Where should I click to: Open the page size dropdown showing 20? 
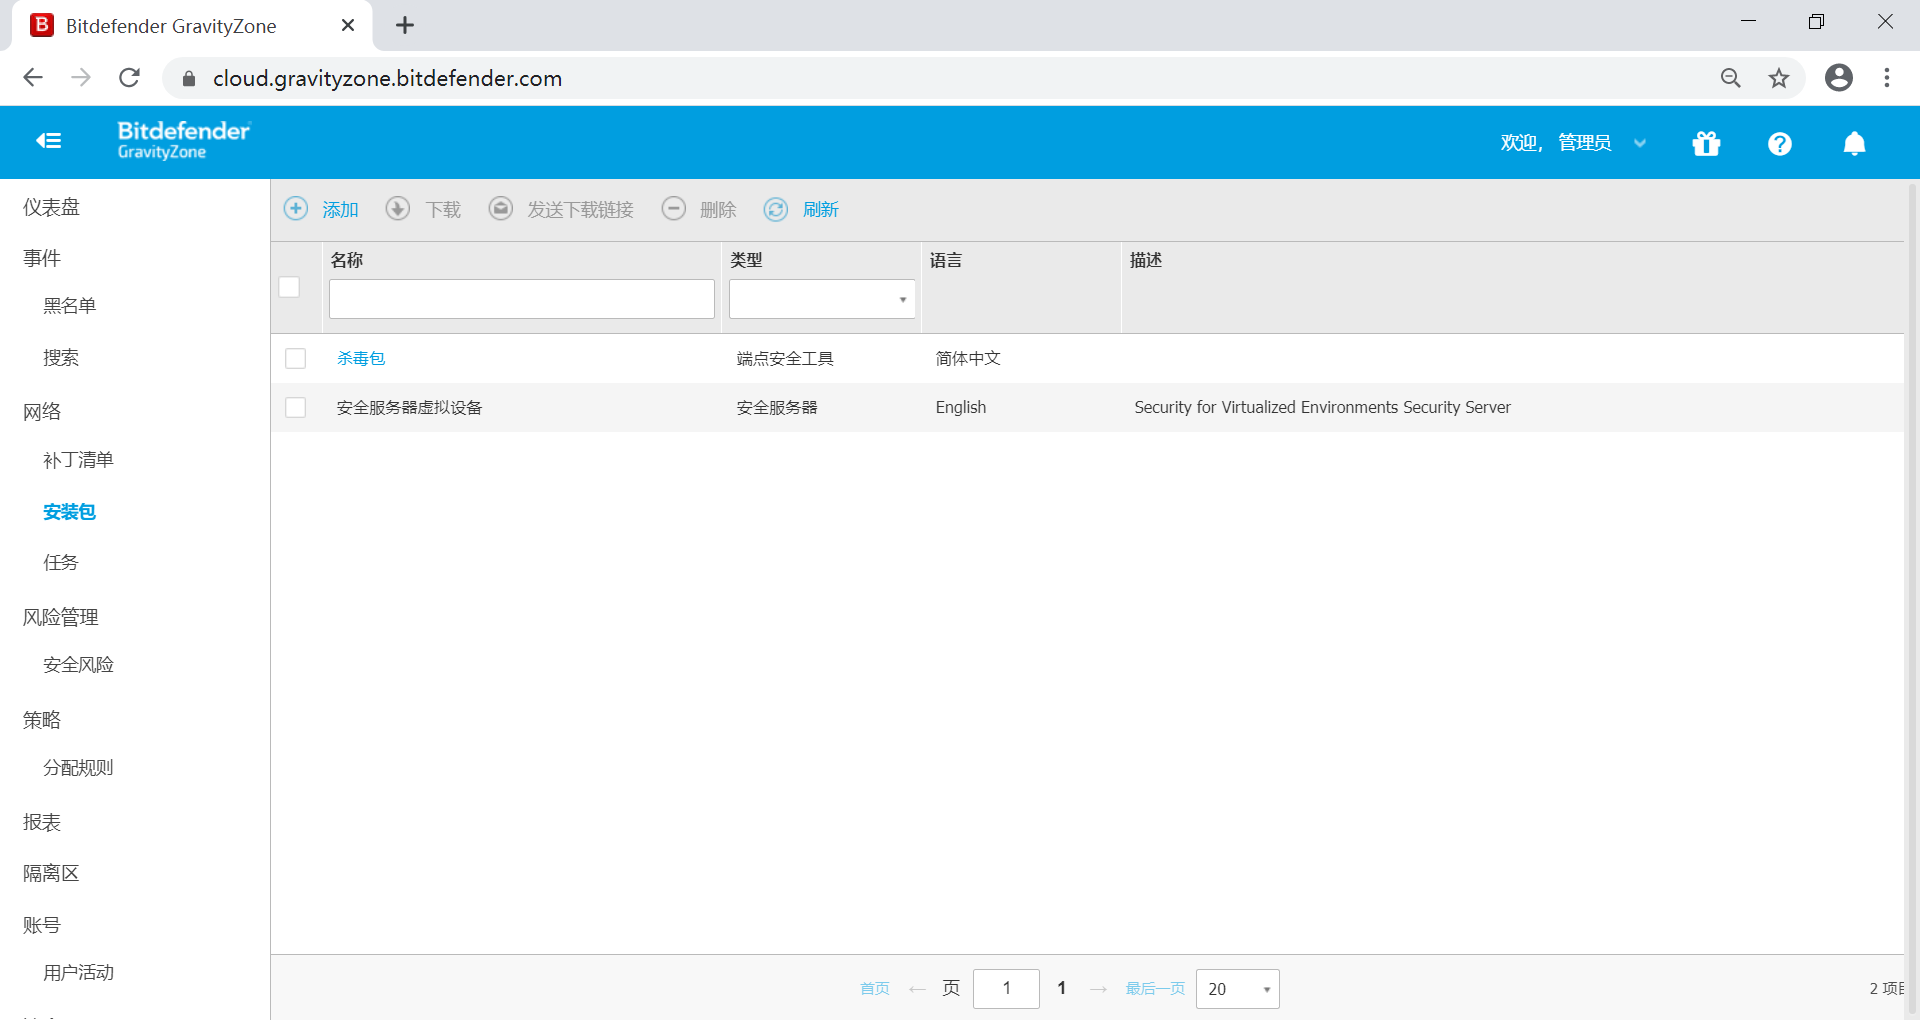(1238, 989)
